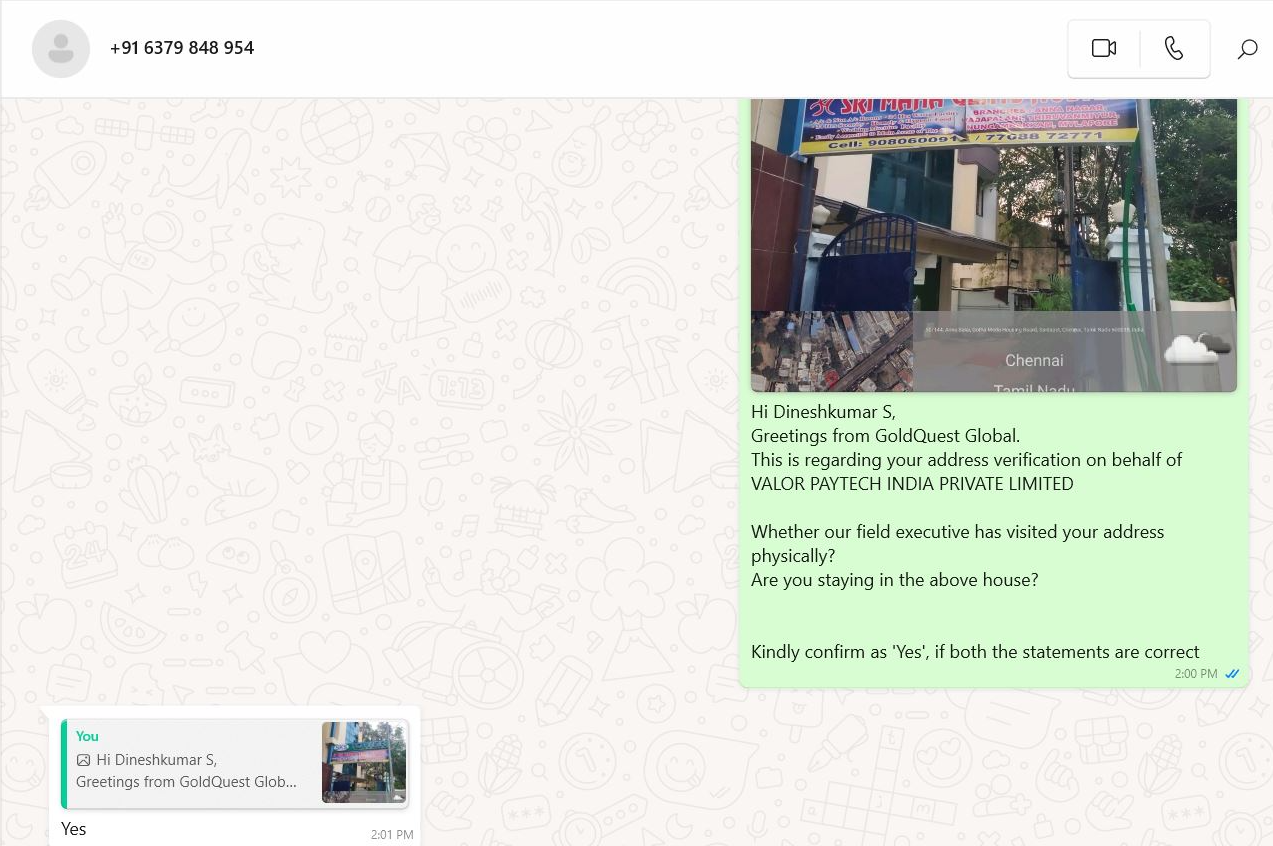
Task: Click 'Are you staying in the above house?' line
Action: pyautogui.click(x=894, y=580)
